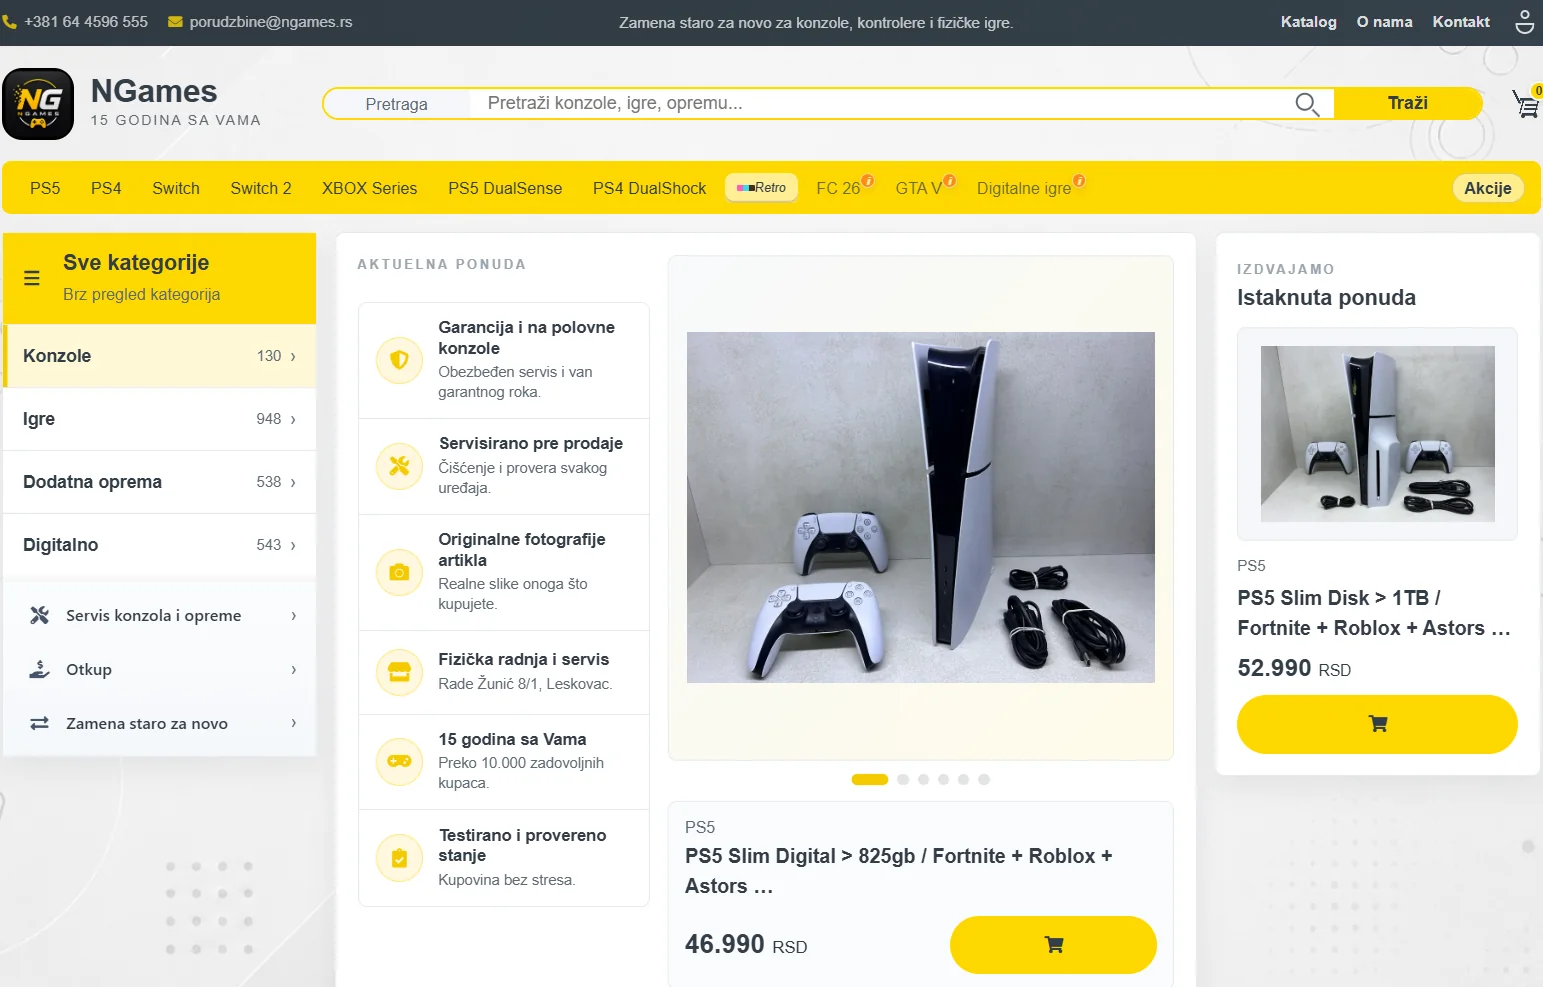This screenshot has width=1543, height=987.
Task: Click the porudzbine@ngames.rs email link
Action: 271,22
